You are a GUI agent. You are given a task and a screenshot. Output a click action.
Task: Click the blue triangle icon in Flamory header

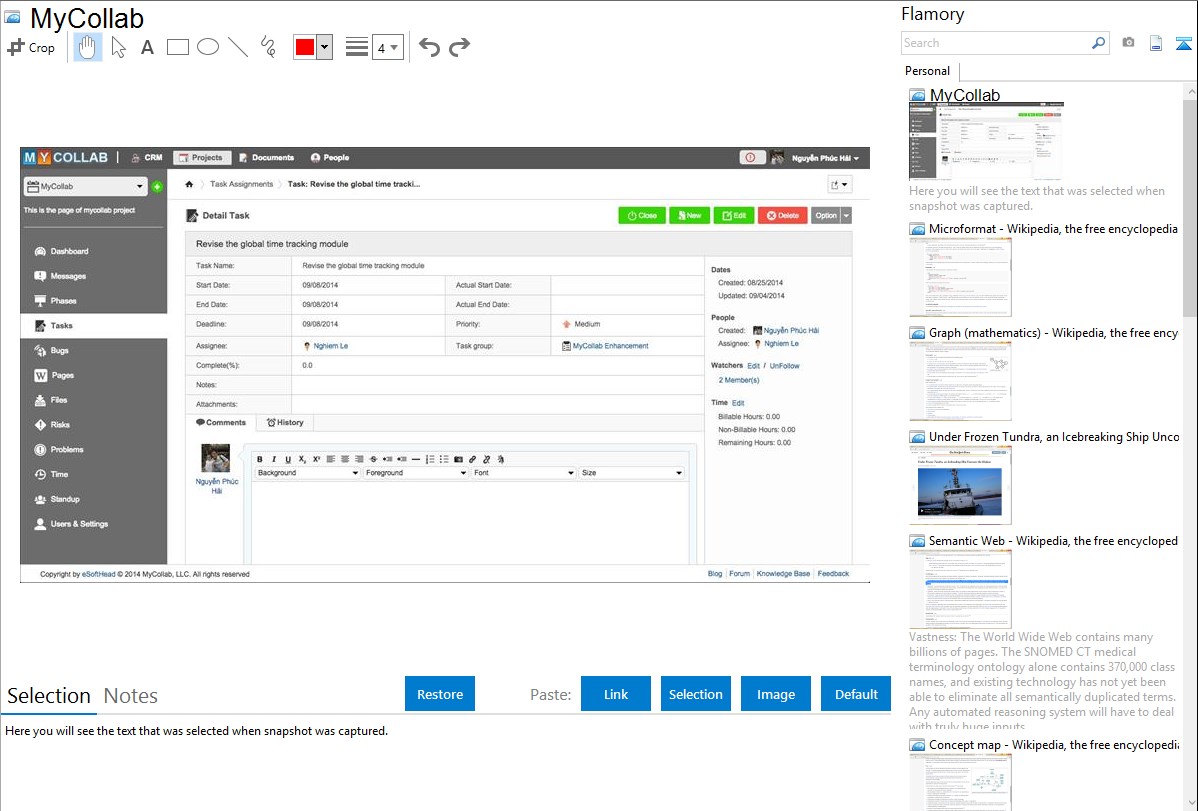tap(1183, 44)
